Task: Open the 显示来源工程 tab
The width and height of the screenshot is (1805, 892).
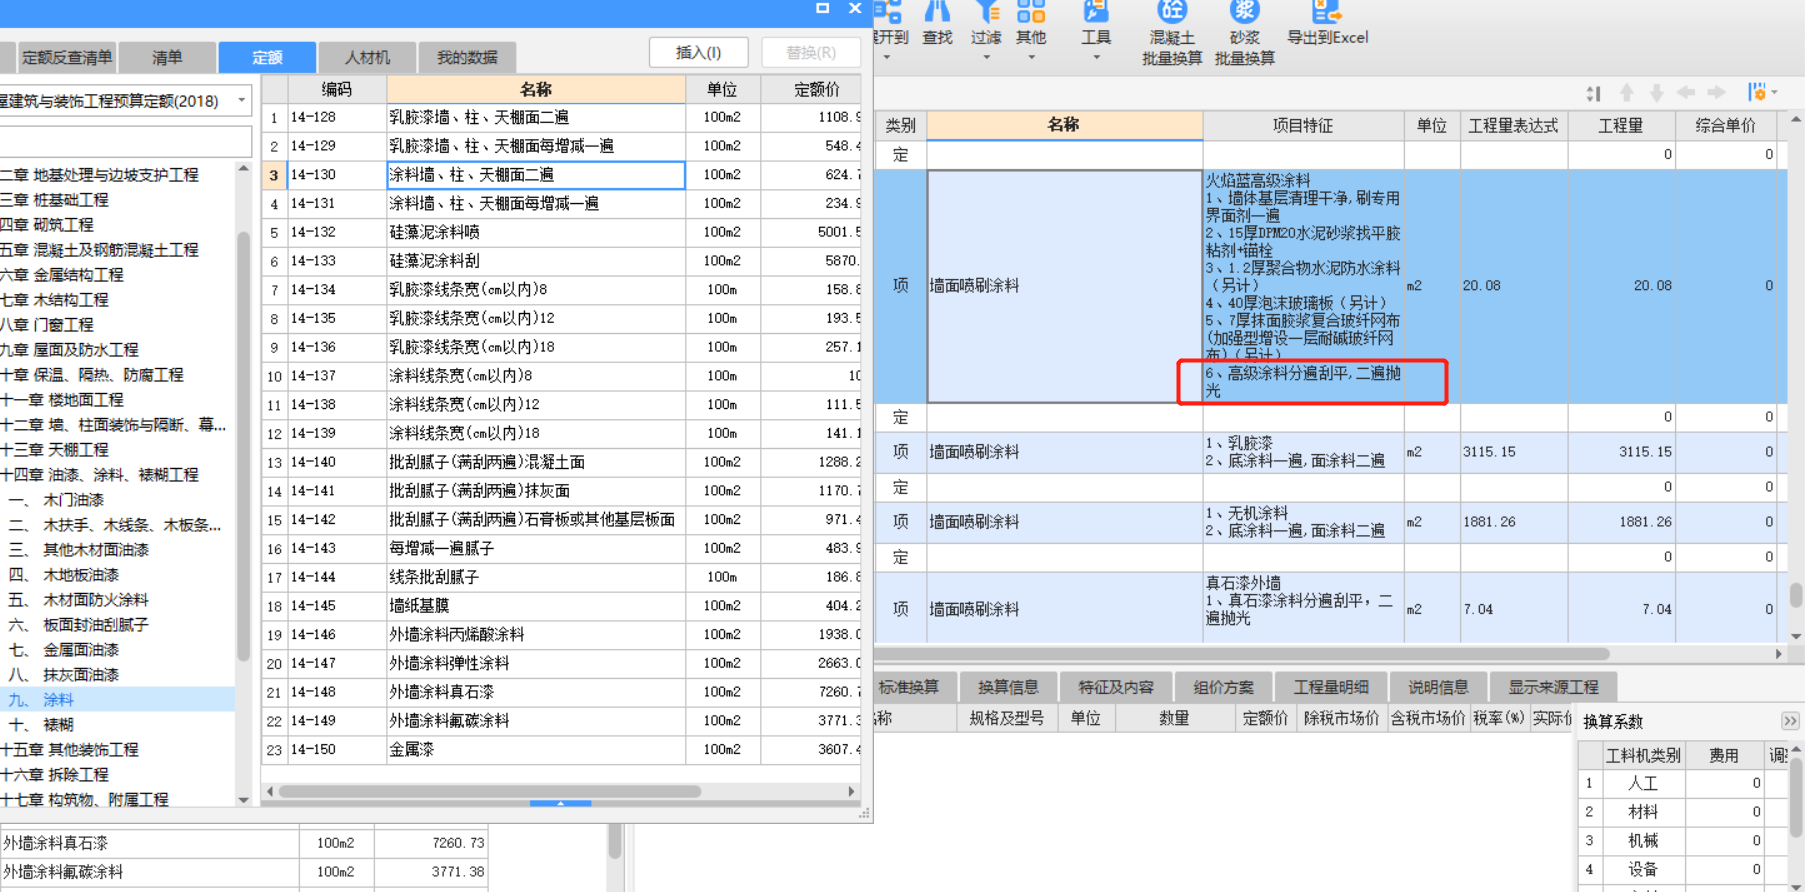Action: (x=1553, y=687)
